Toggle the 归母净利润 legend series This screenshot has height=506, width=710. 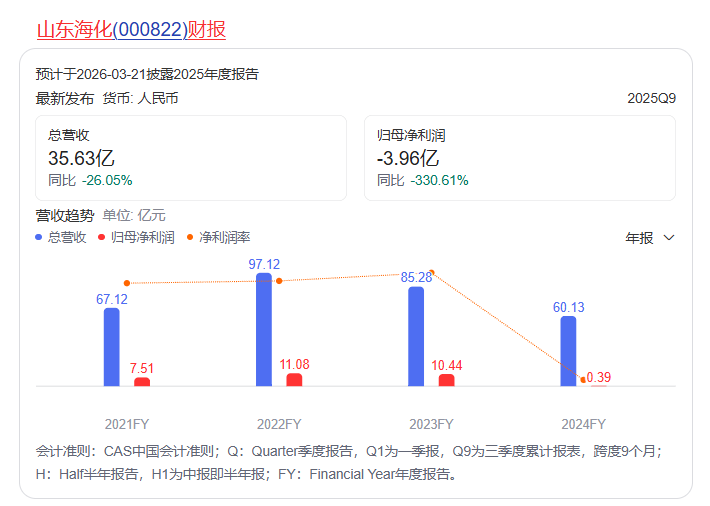click(142, 237)
